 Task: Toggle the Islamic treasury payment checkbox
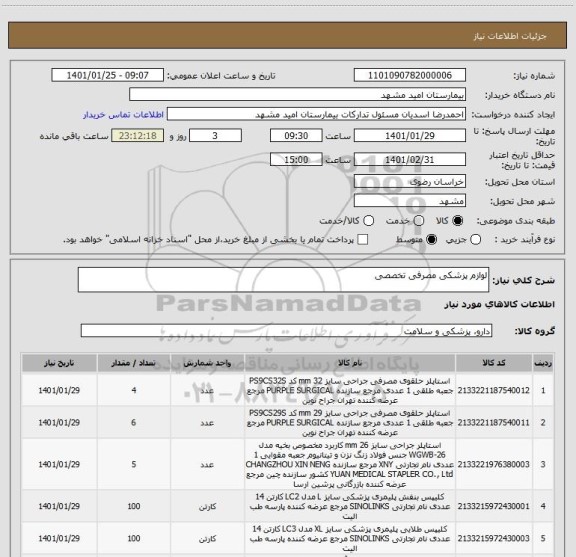[x=363, y=240]
